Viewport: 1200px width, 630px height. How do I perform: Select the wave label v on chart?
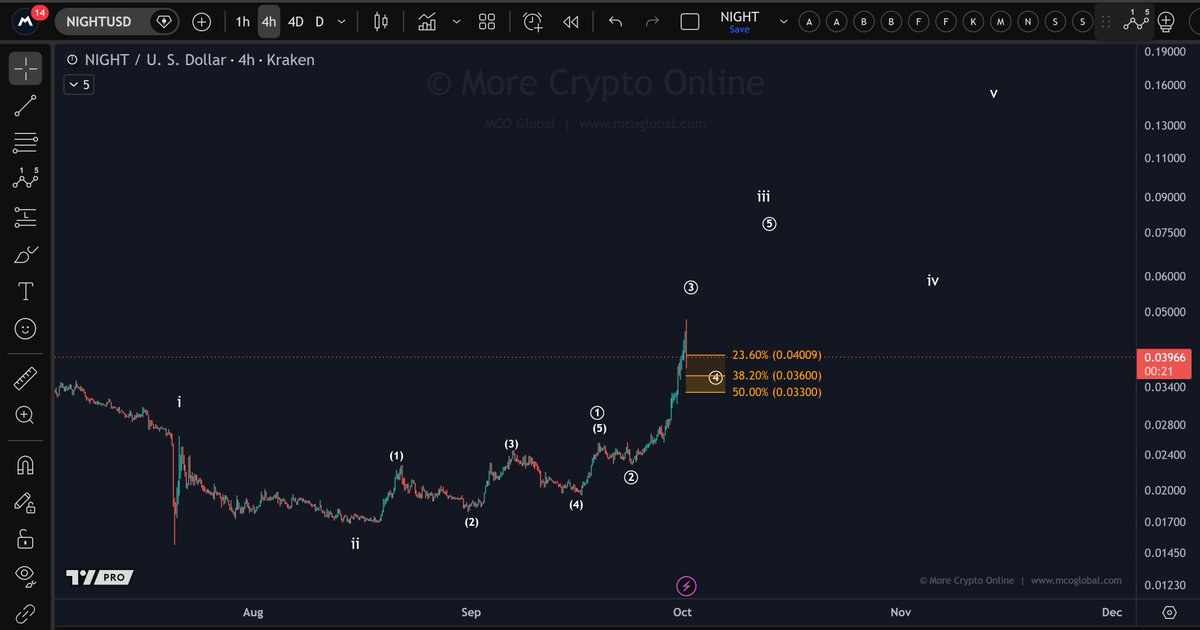click(x=993, y=93)
